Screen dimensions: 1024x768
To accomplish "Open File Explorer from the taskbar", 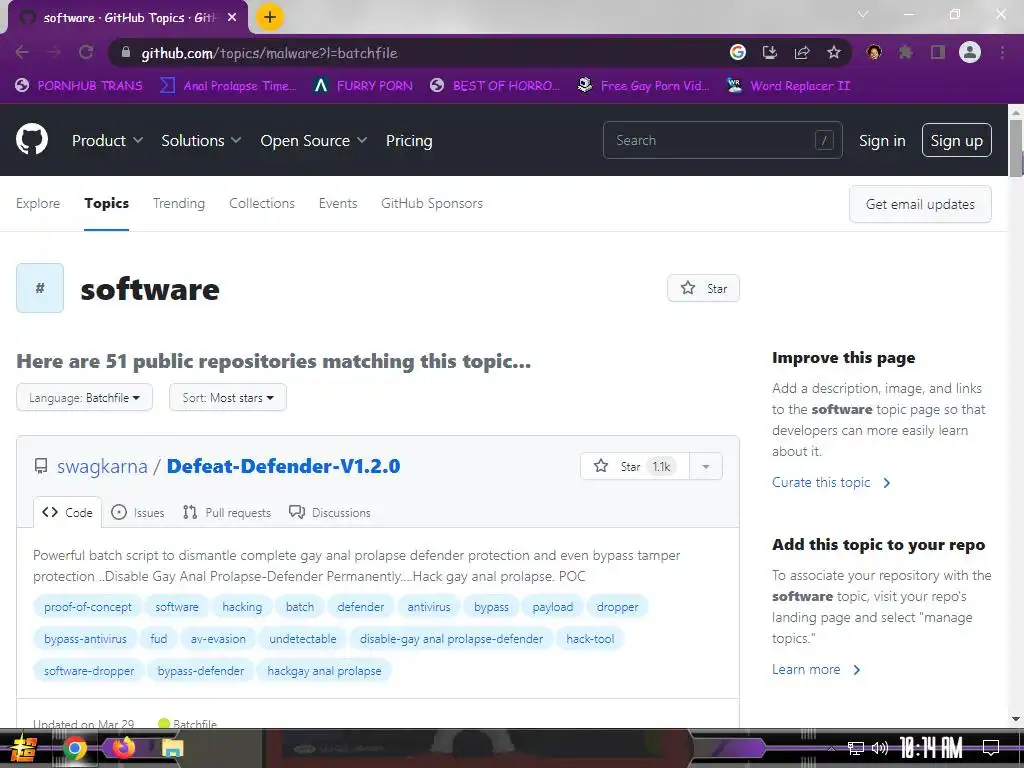I will (172, 748).
